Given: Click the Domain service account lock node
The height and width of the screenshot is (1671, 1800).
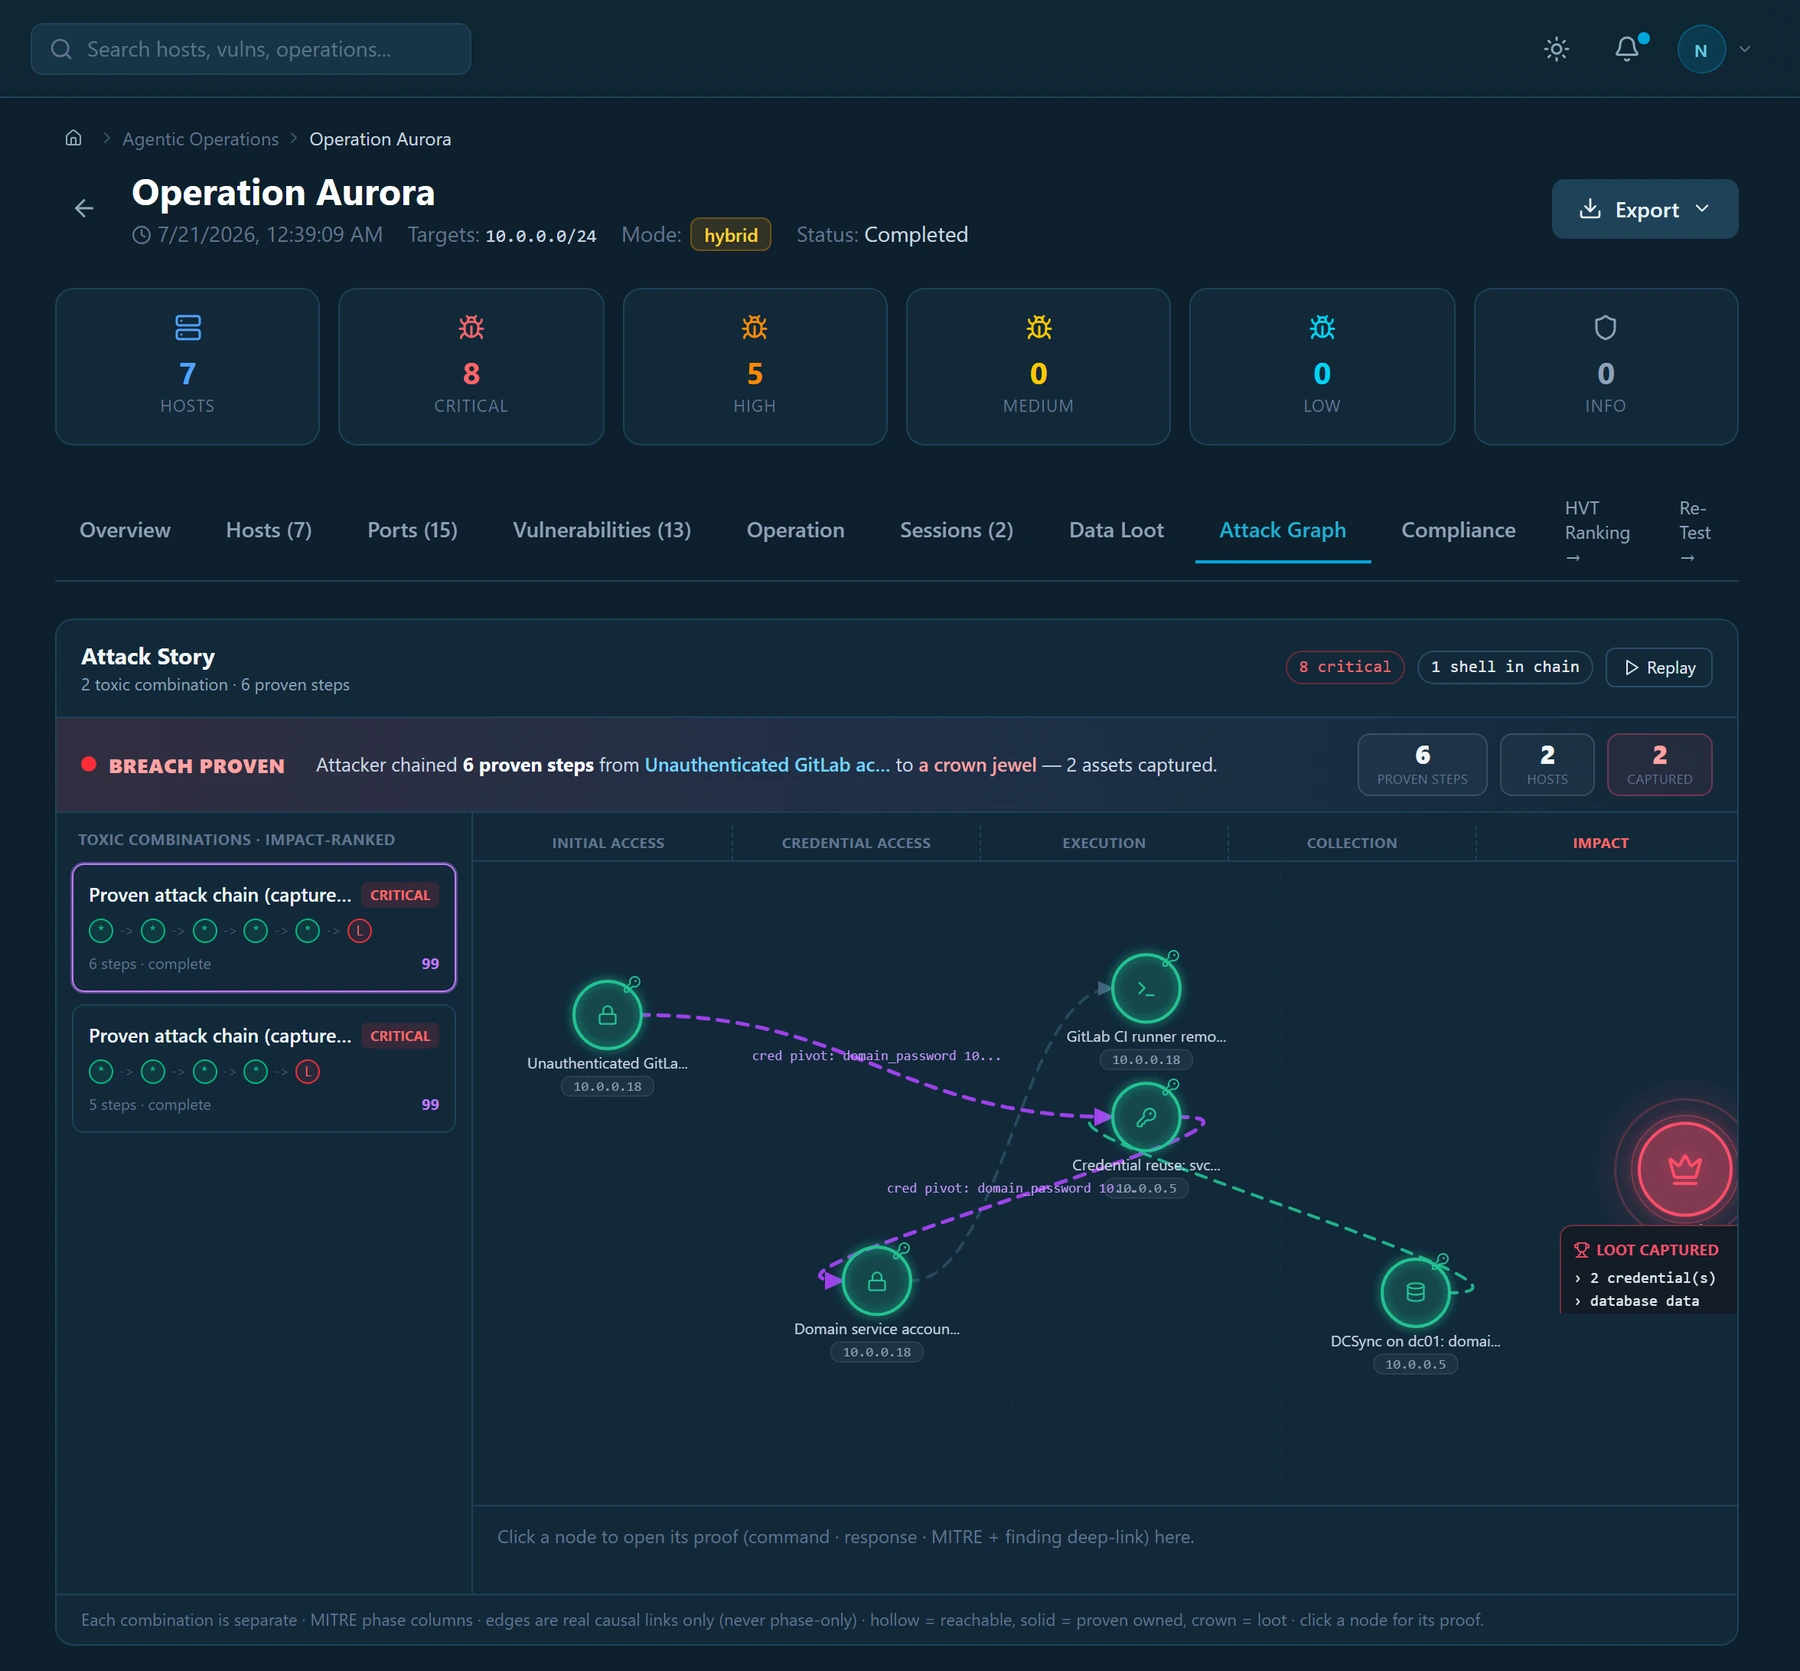Looking at the screenshot, I should [877, 1281].
